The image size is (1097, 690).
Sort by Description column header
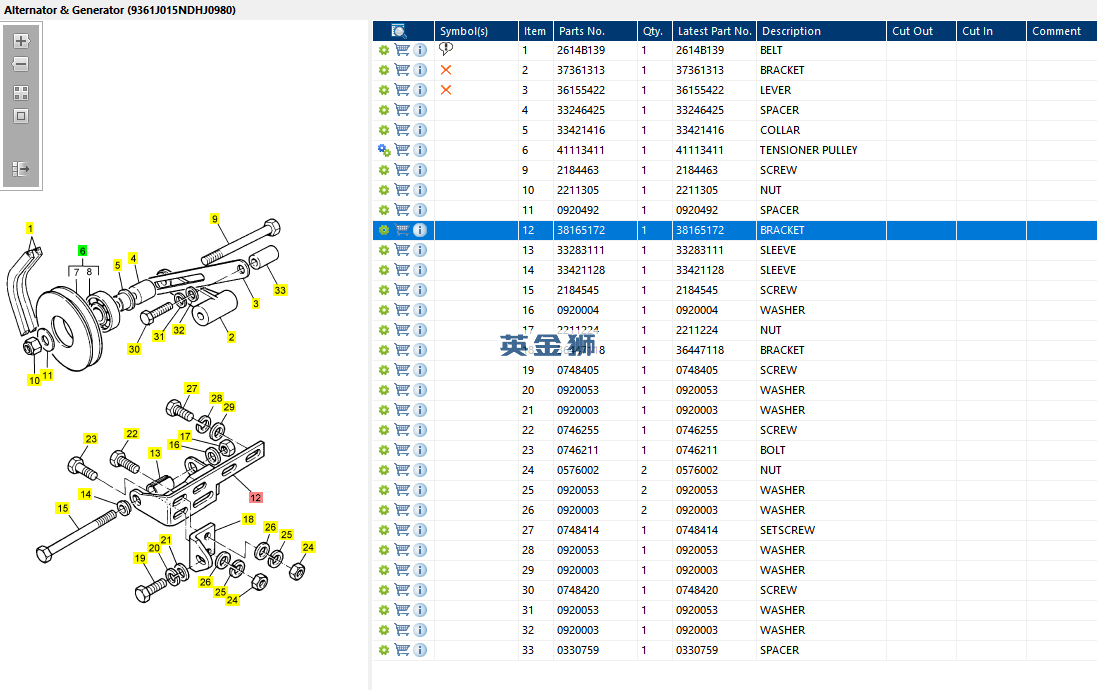pyautogui.click(x=821, y=31)
